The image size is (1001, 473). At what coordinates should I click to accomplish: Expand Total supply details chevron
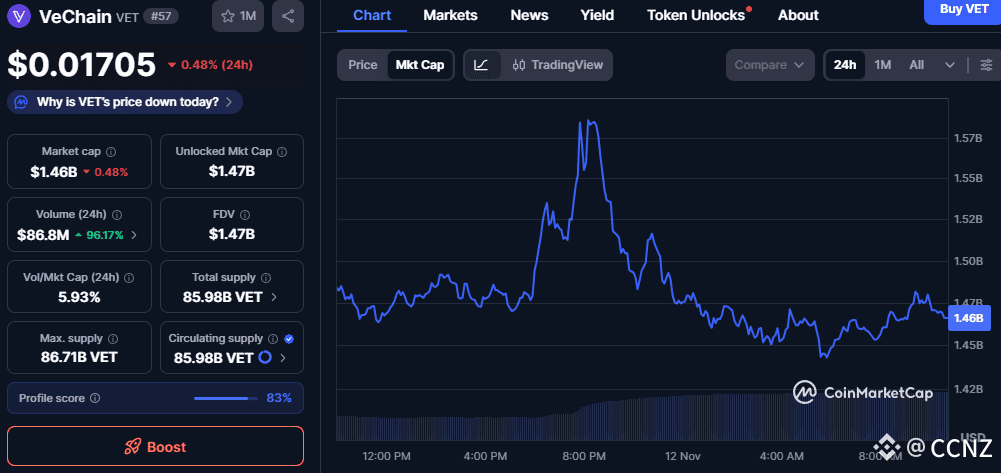[x=274, y=297]
